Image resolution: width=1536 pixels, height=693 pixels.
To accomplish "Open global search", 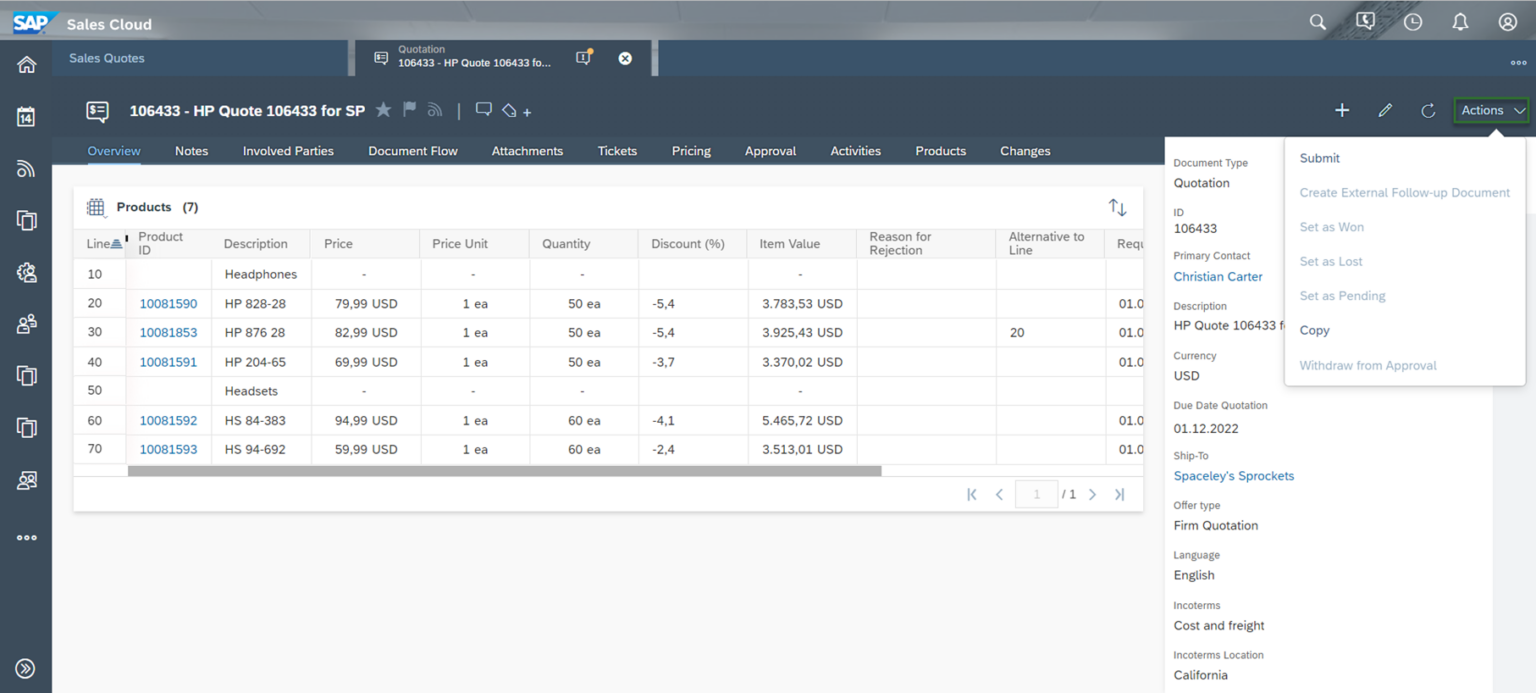I will pos(1317,21).
